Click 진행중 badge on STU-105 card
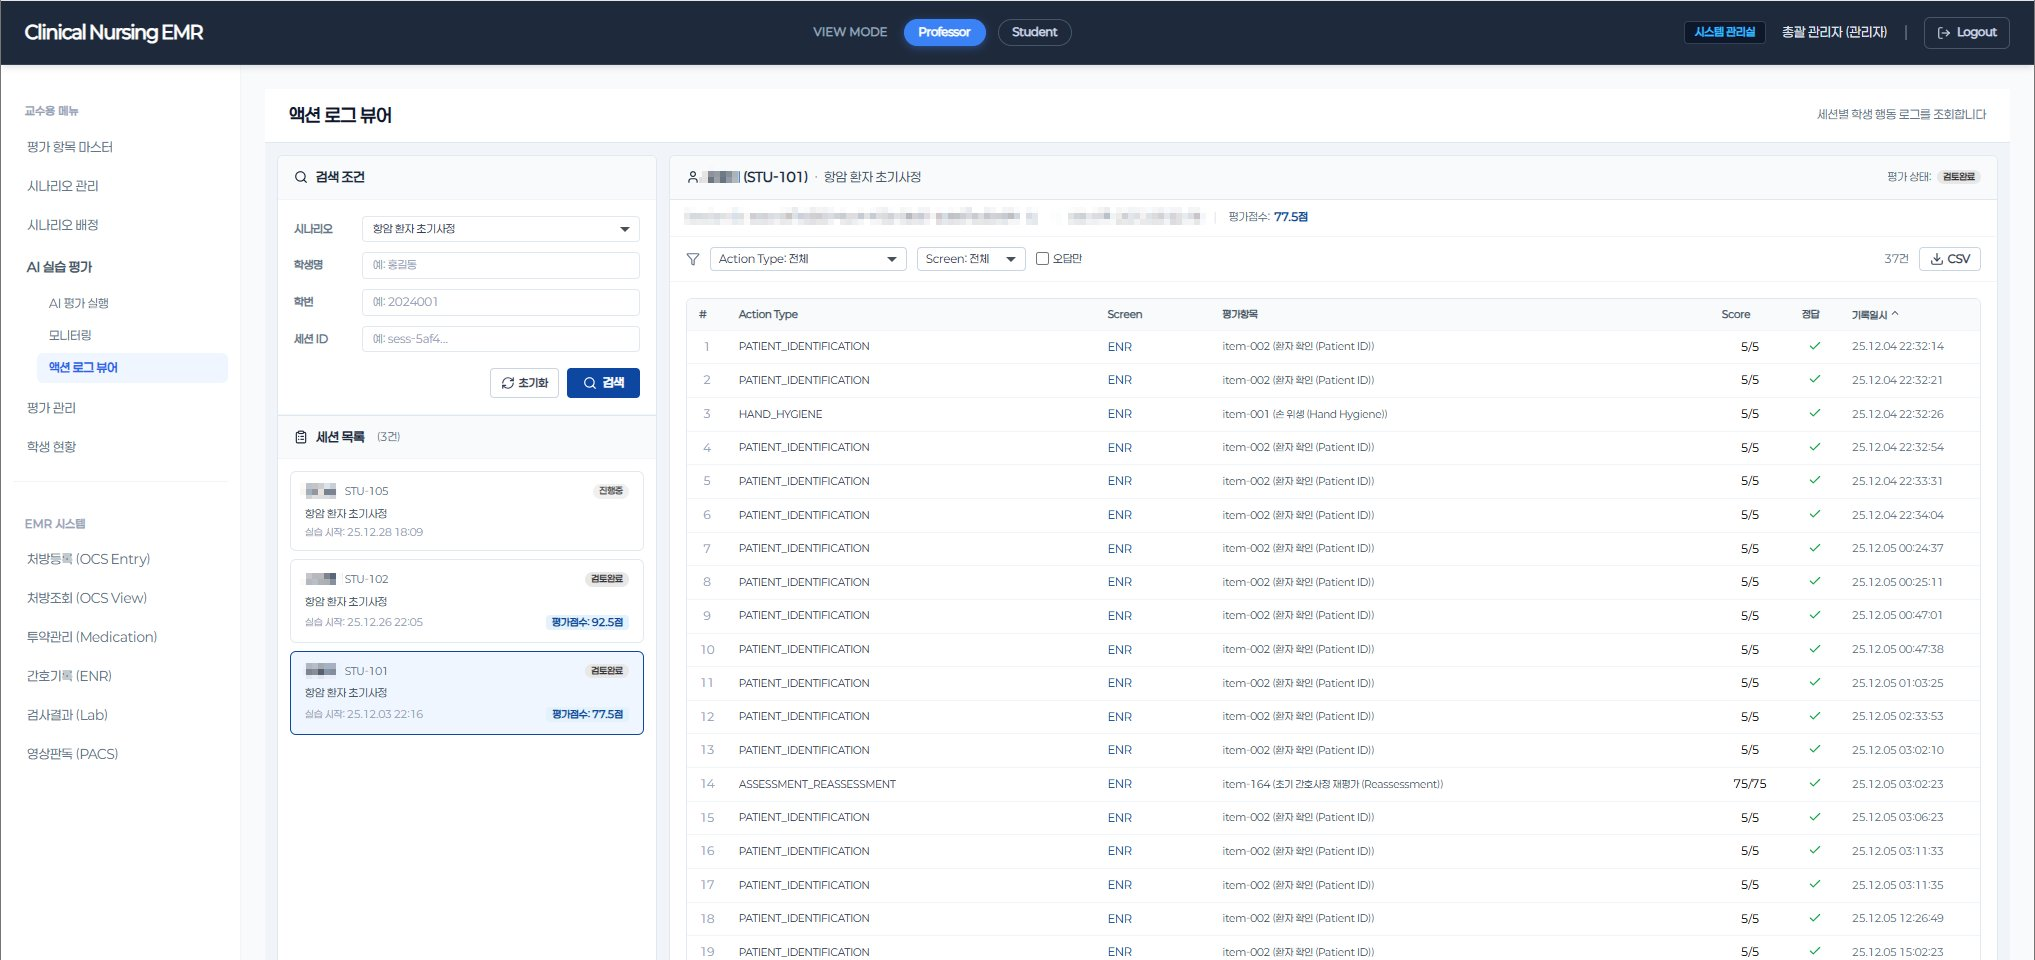The height and width of the screenshot is (960, 2035). click(x=610, y=491)
